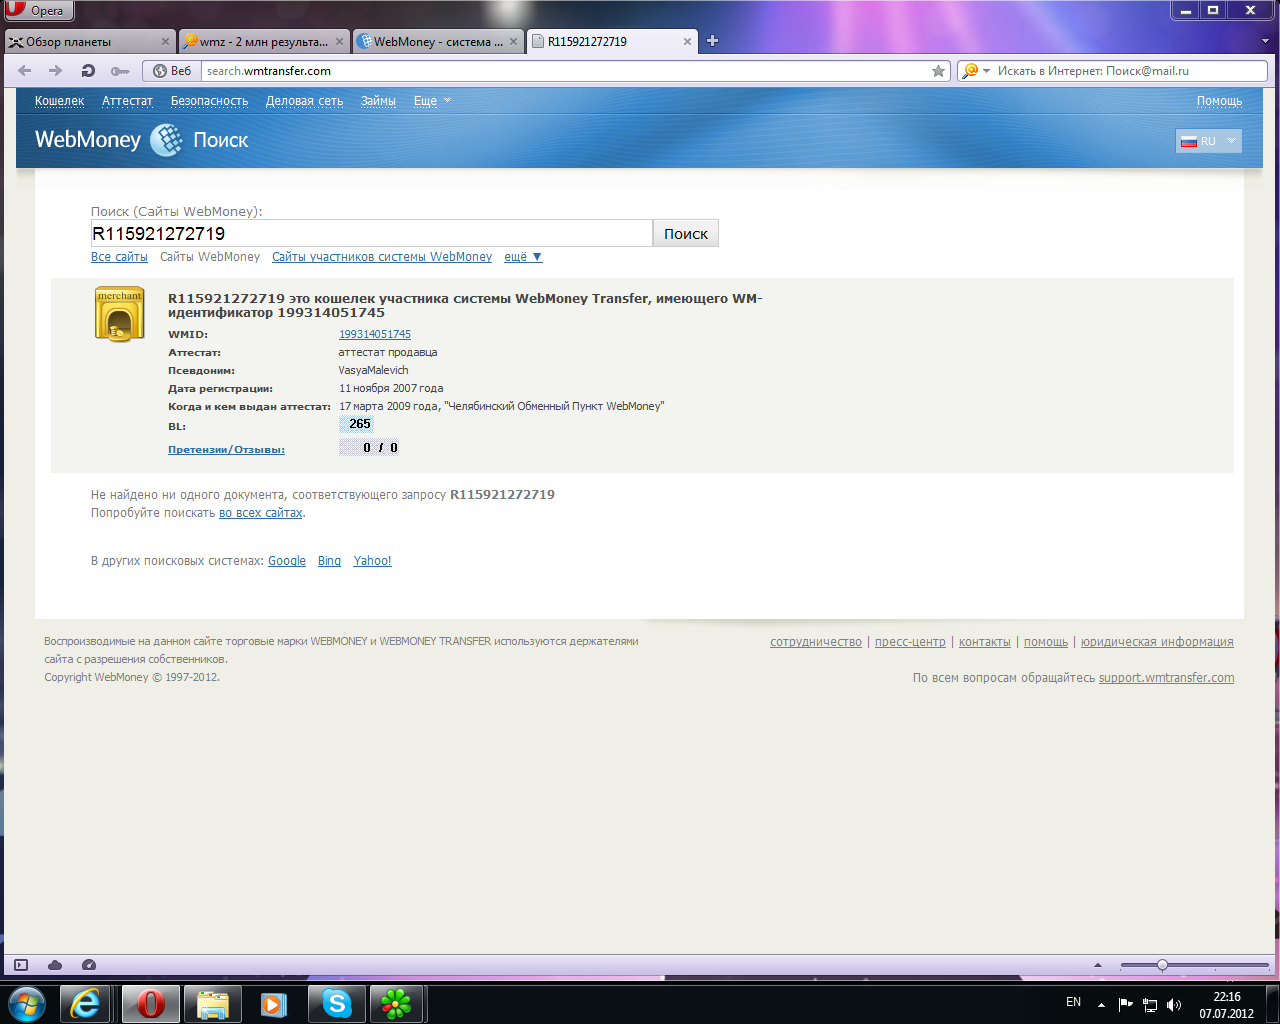Expand the 'ещё ▼' search scope list
This screenshot has height=1024, width=1280.
[523, 257]
